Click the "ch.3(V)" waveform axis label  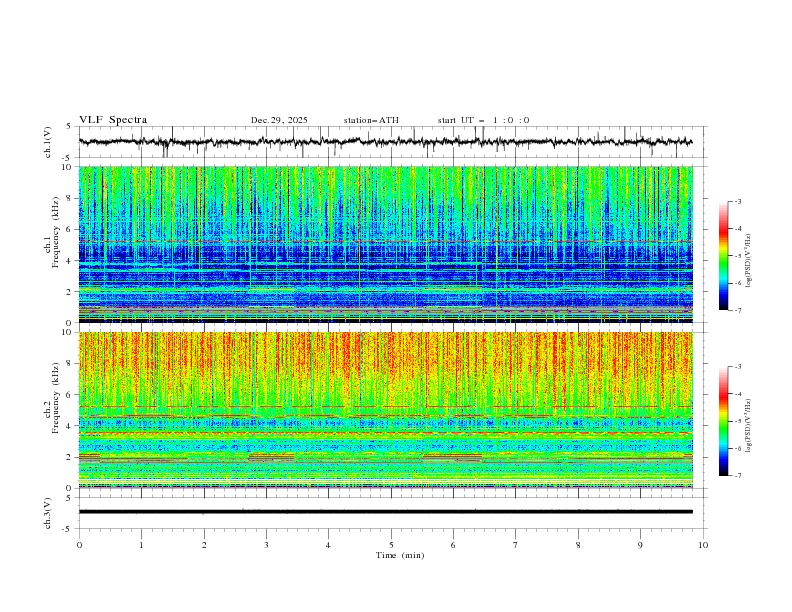[x=48, y=513]
